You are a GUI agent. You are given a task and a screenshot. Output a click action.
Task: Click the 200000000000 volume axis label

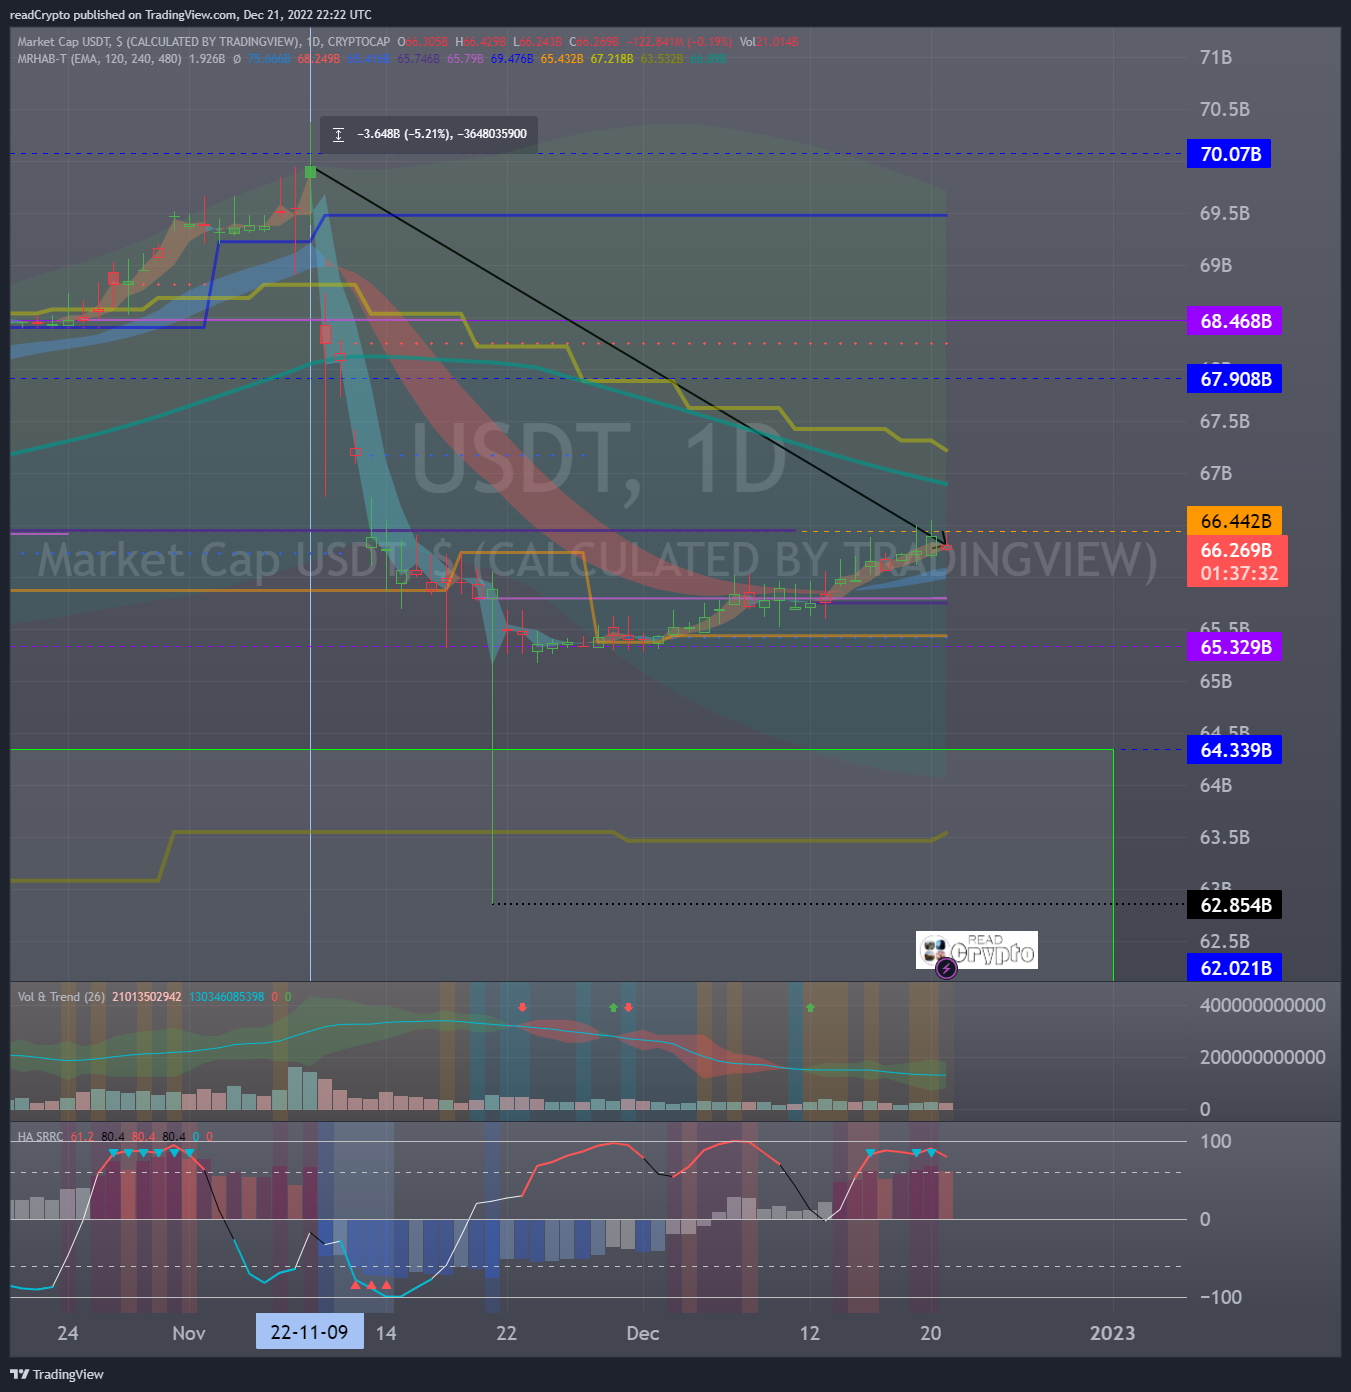coord(1262,1057)
